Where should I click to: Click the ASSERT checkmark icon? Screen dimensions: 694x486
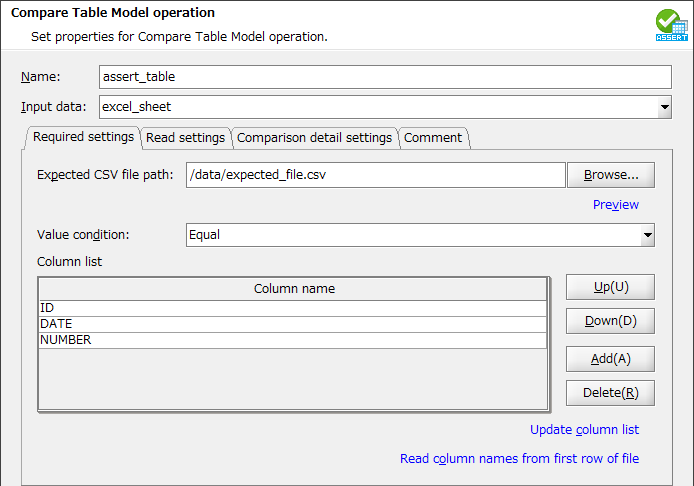671,24
